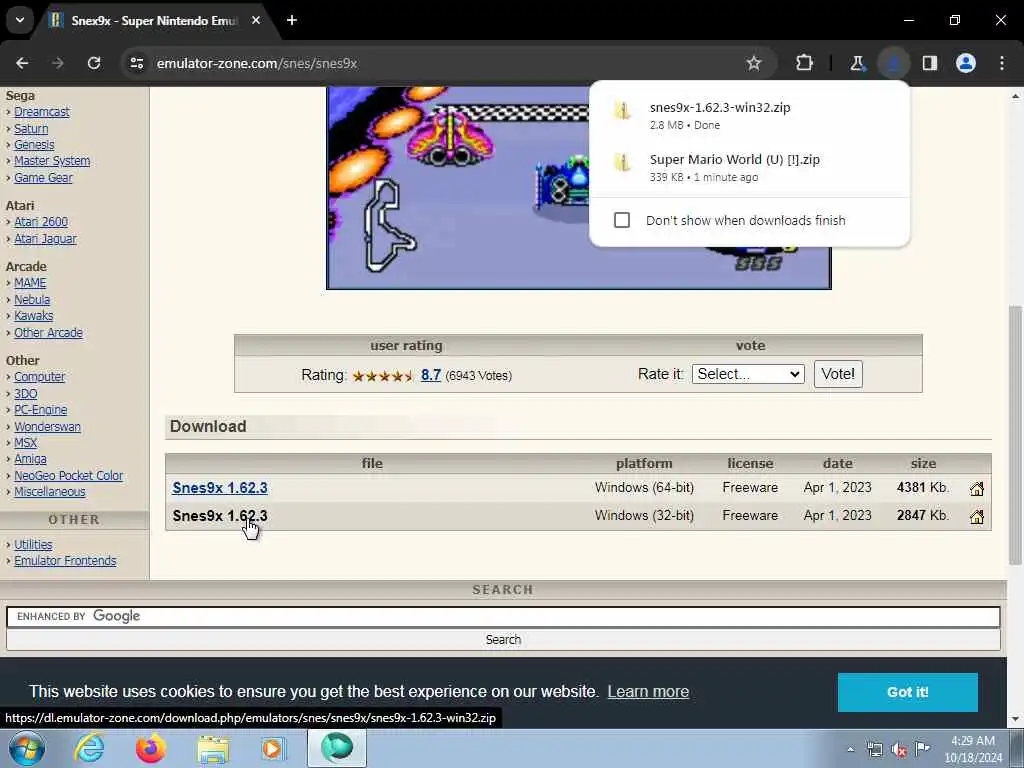Image resolution: width=1024 pixels, height=768 pixels.
Task: Launch Internet Explorer from taskbar
Action: (89, 748)
